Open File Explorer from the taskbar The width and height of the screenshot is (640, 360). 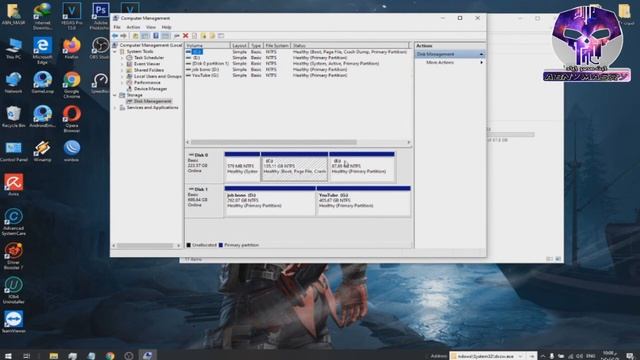pos(53,356)
